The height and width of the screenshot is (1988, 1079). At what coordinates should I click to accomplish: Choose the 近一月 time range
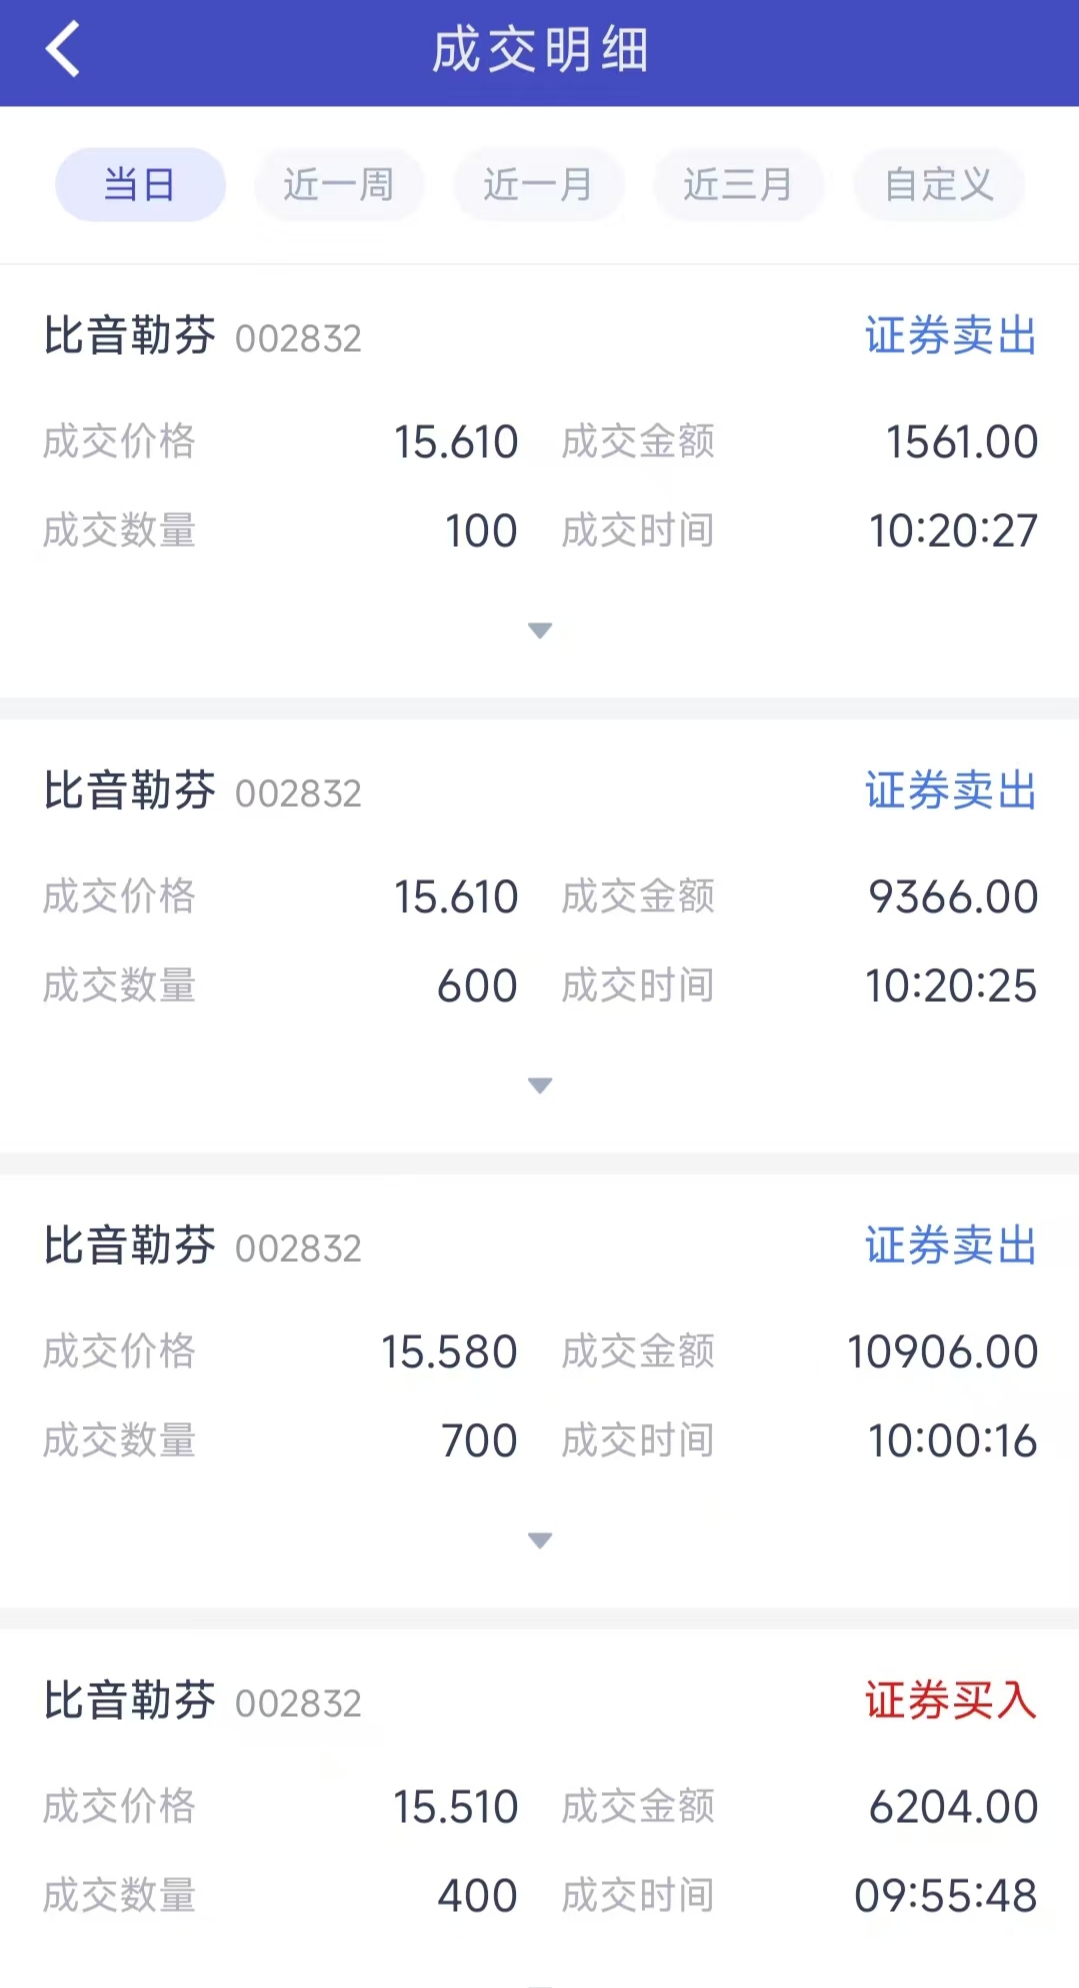coord(539,185)
